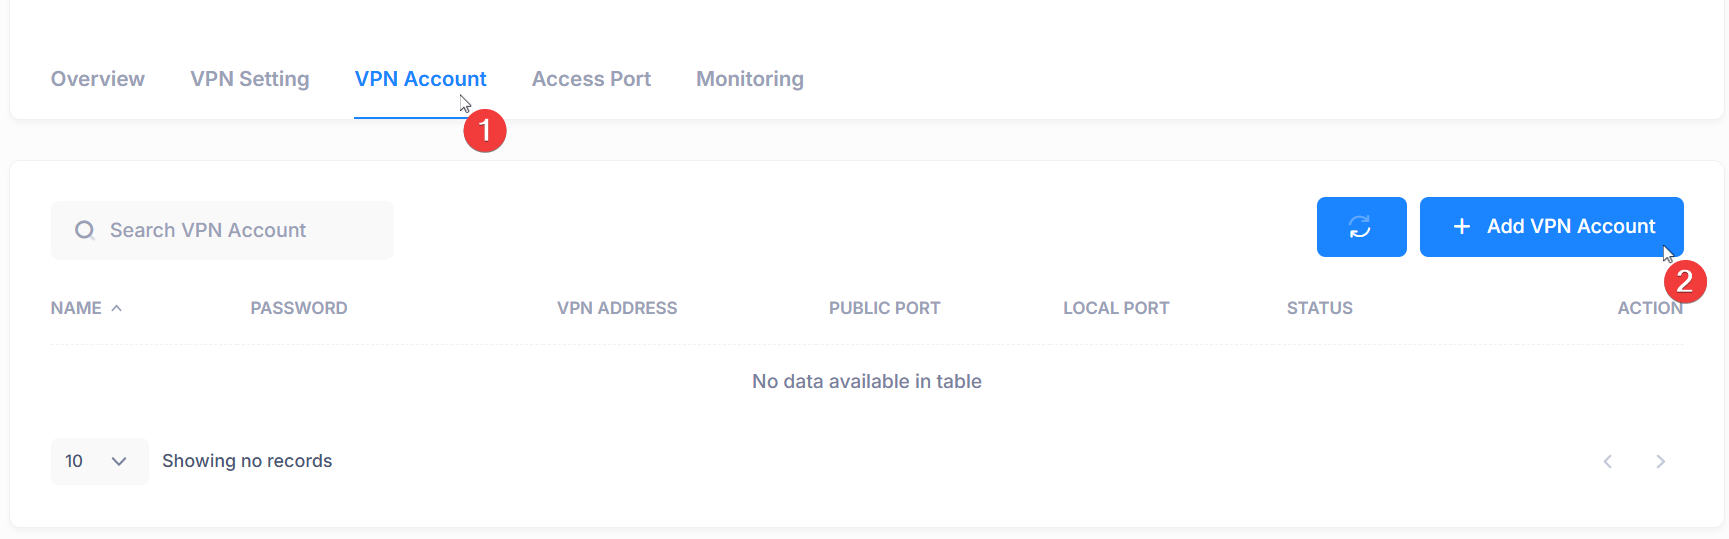Viewport: 1729px width, 539px height.
Task: Click the 'No data available in table' text
Action: (x=867, y=381)
